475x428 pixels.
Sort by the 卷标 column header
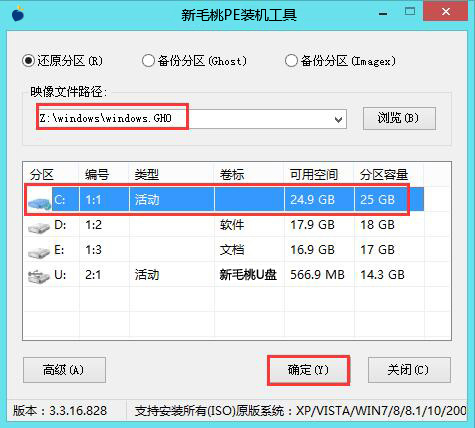[232, 174]
